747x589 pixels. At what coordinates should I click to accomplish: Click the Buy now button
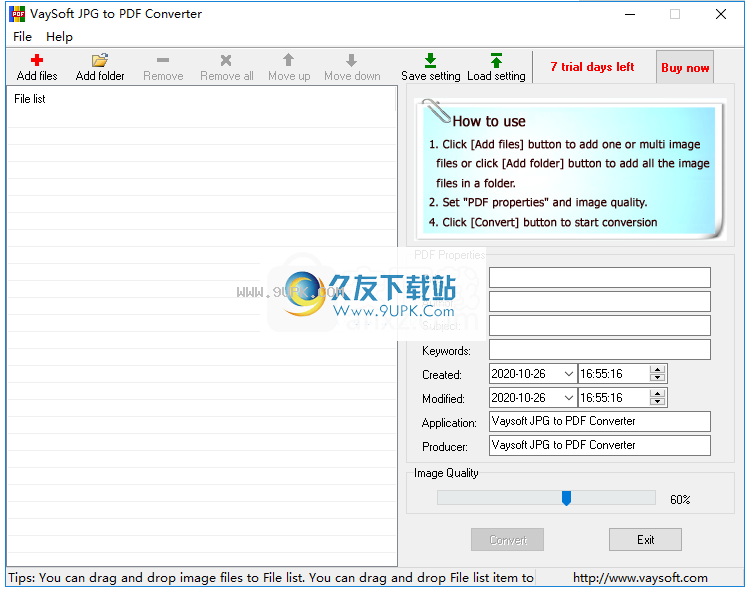(x=685, y=67)
